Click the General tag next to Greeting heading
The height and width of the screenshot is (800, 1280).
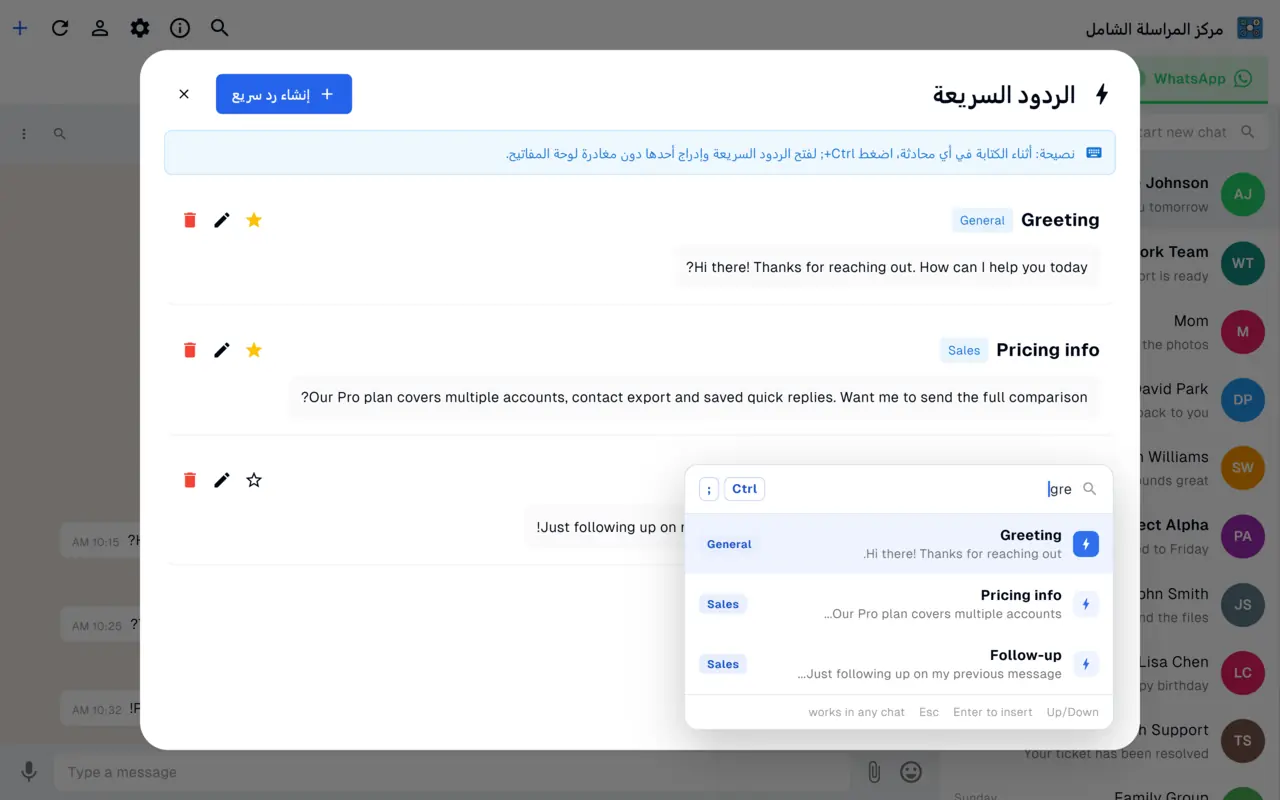[982, 220]
